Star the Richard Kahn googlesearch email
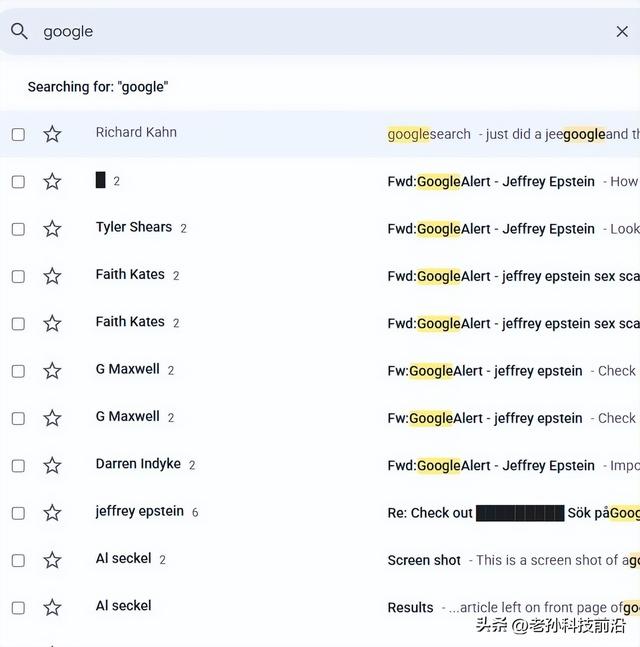This screenshot has height=647, width=640. (52, 135)
